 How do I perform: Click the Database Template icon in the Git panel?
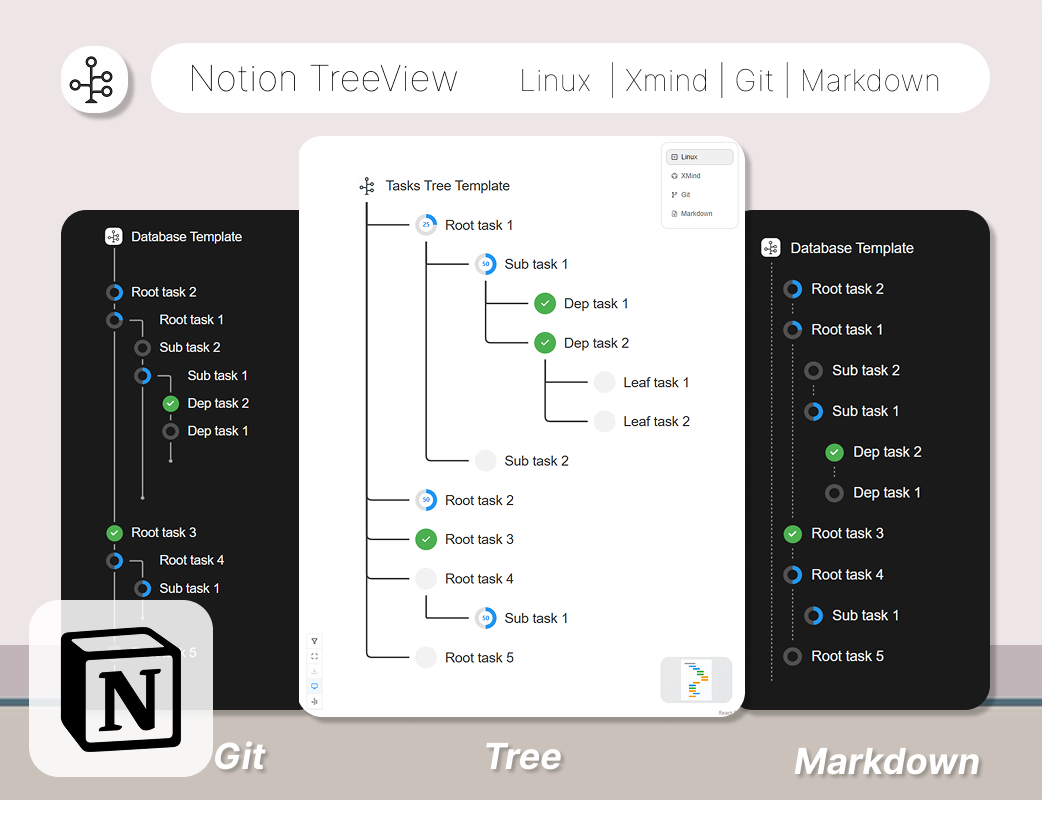114,237
